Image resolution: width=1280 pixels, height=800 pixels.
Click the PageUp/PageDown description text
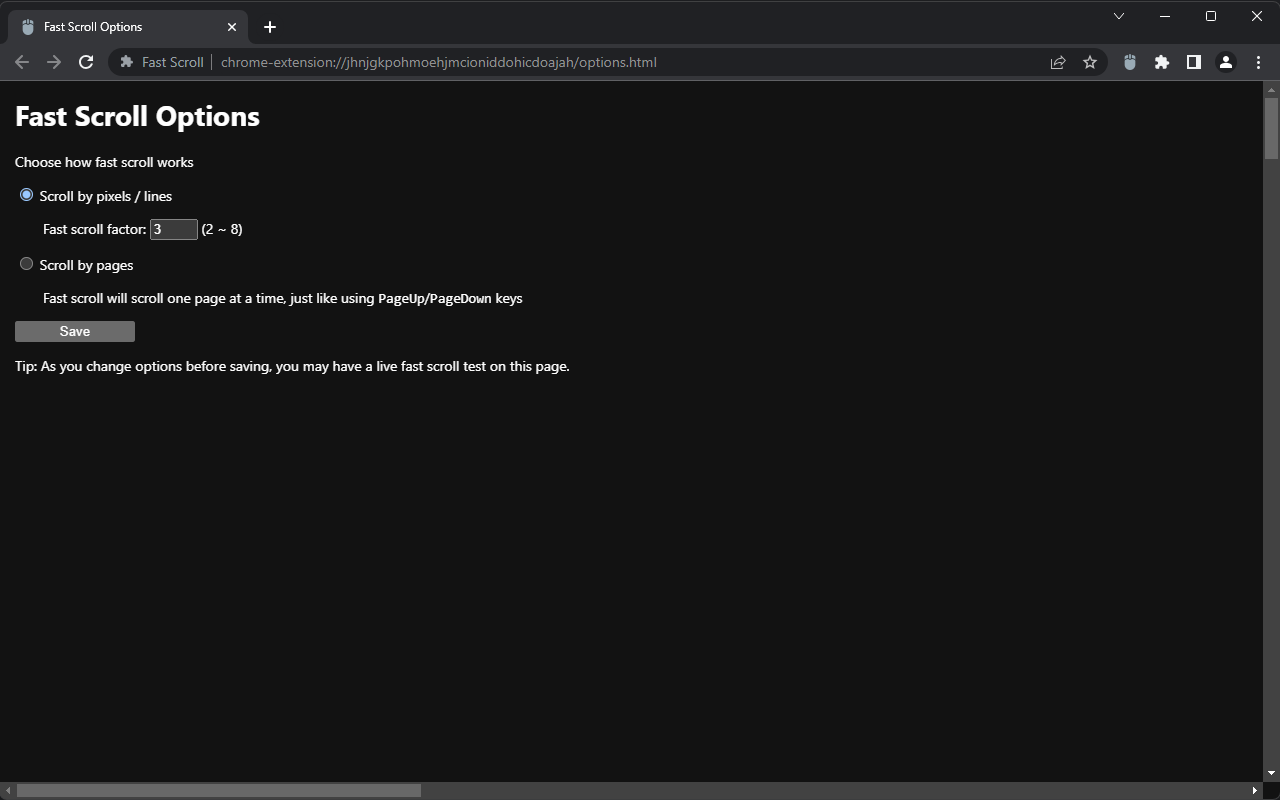point(283,298)
